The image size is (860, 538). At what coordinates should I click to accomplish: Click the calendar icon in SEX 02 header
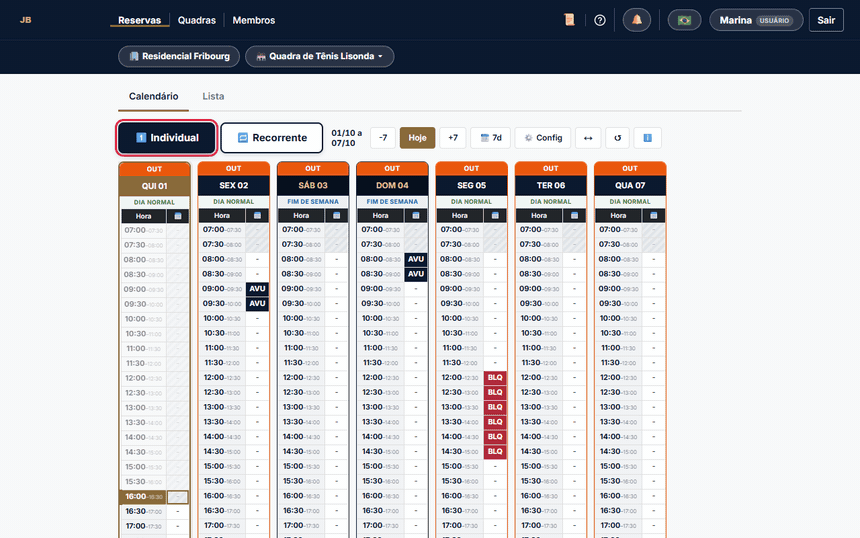[257, 216]
